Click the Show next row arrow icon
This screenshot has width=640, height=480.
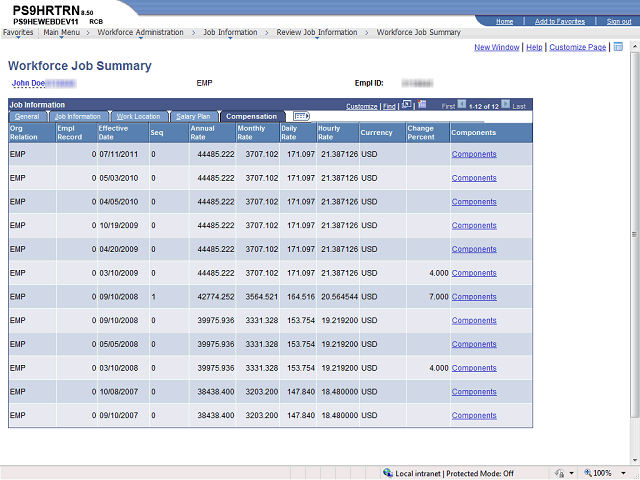pyautogui.click(x=507, y=105)
